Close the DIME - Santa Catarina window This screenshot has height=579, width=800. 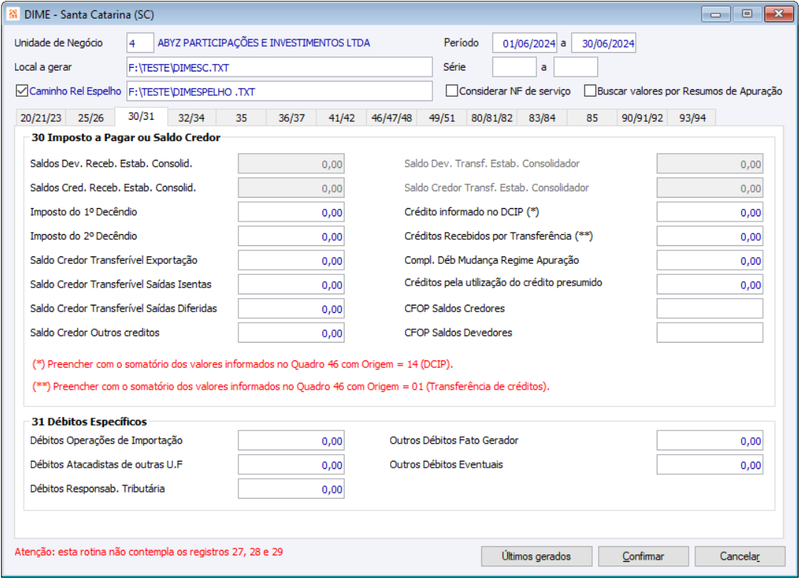tap(779, 14)
